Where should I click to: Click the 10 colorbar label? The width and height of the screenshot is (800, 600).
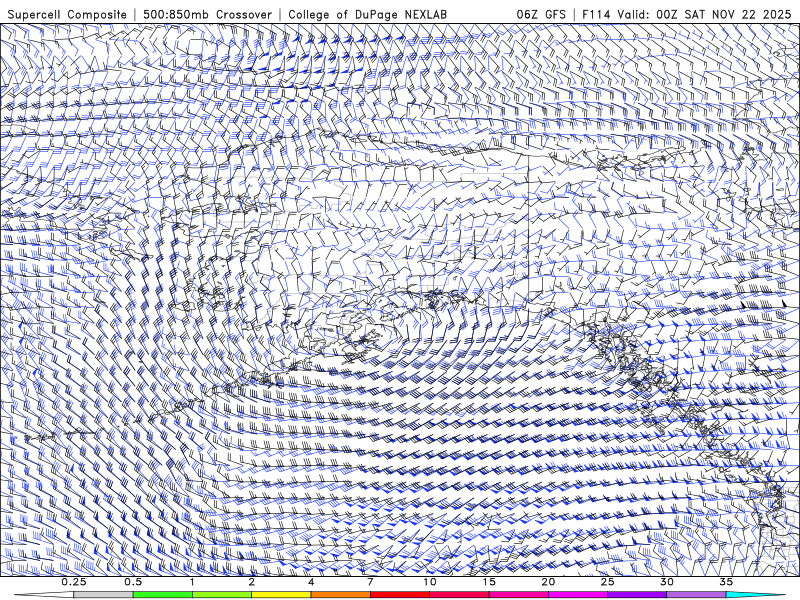[x=430, y=582]
